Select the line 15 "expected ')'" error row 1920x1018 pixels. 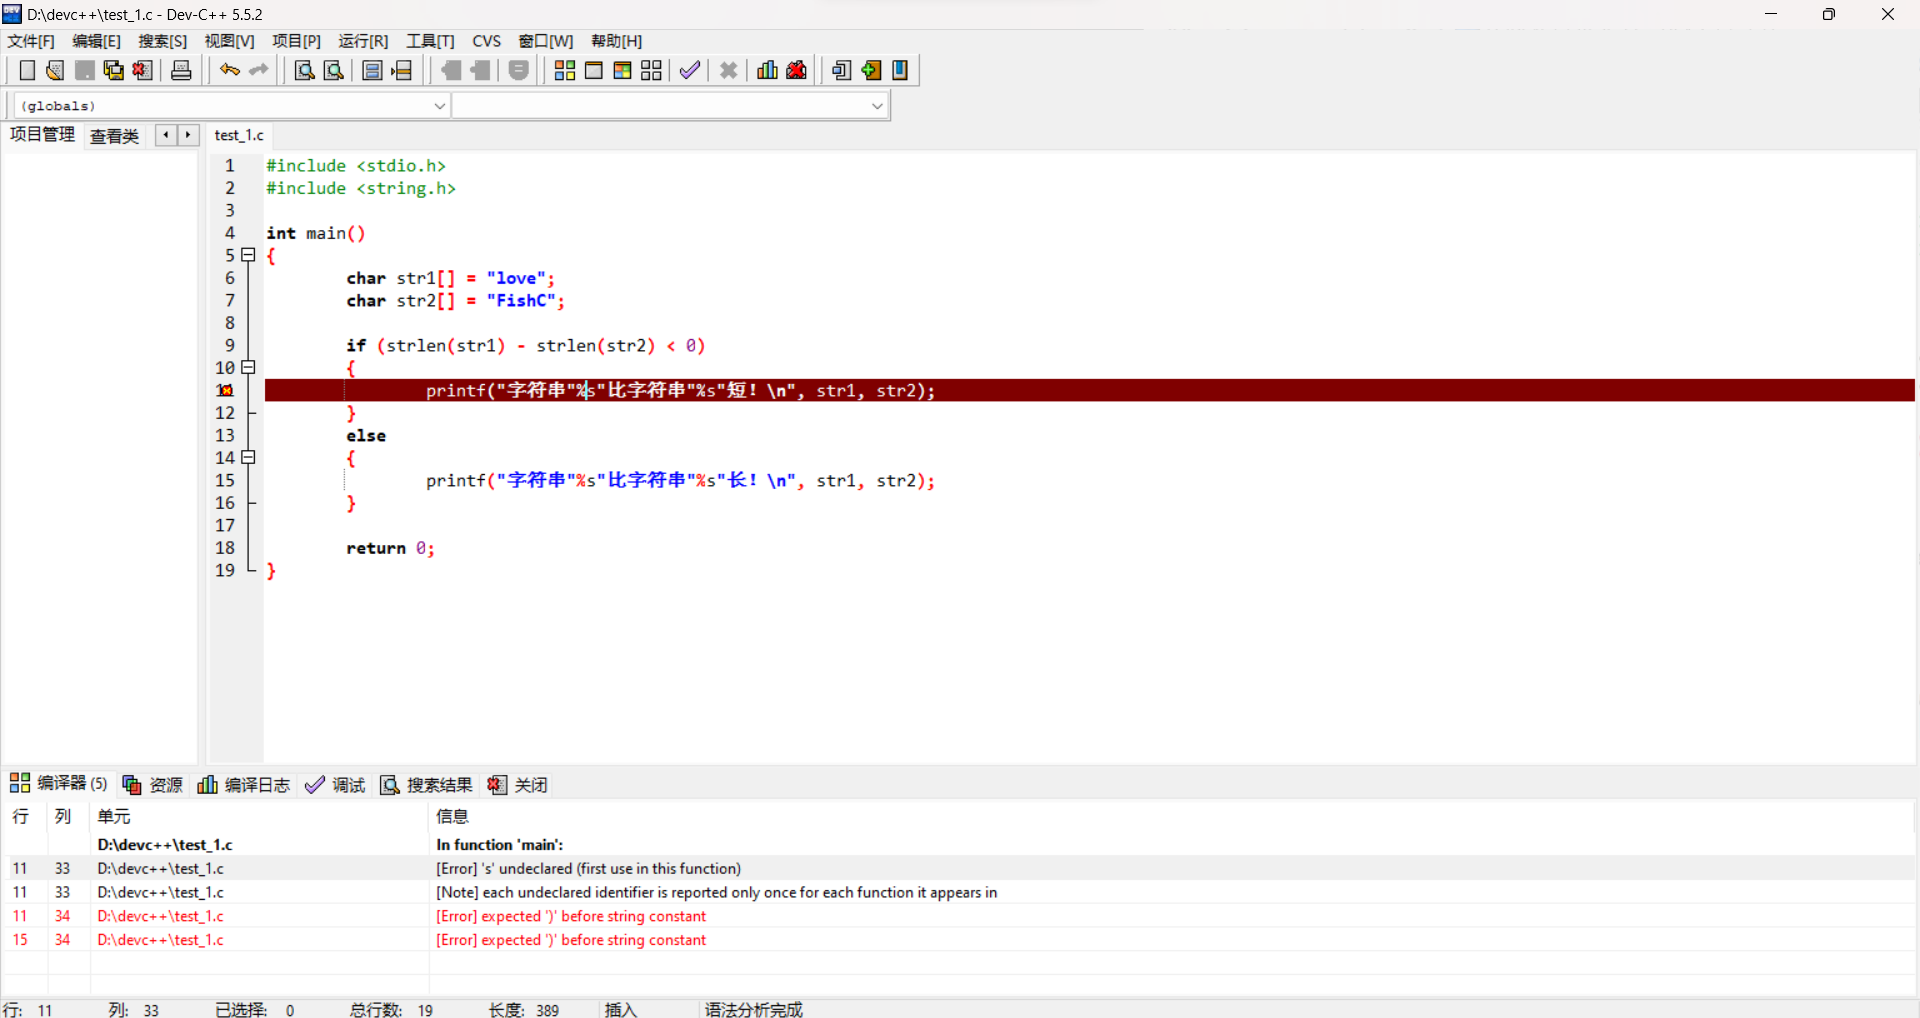point(960,940)
